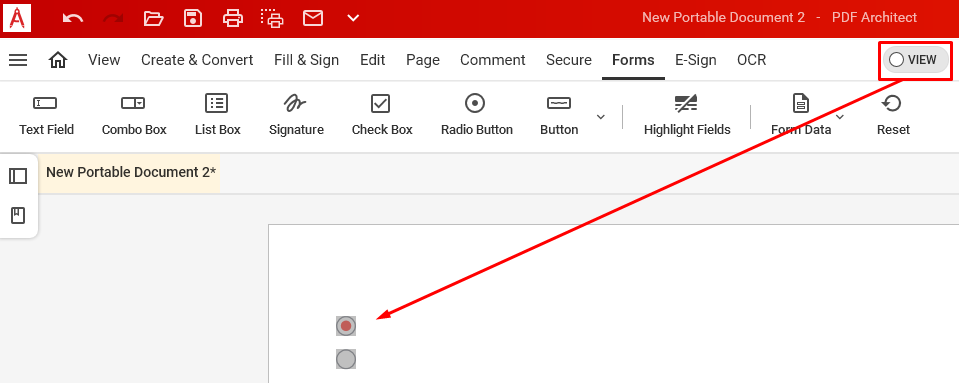Viewport: 959px width, 383px height.
Task: Expand the Form Data dropdown arrow
Action: pyautogui.click(x=840, y=117)
